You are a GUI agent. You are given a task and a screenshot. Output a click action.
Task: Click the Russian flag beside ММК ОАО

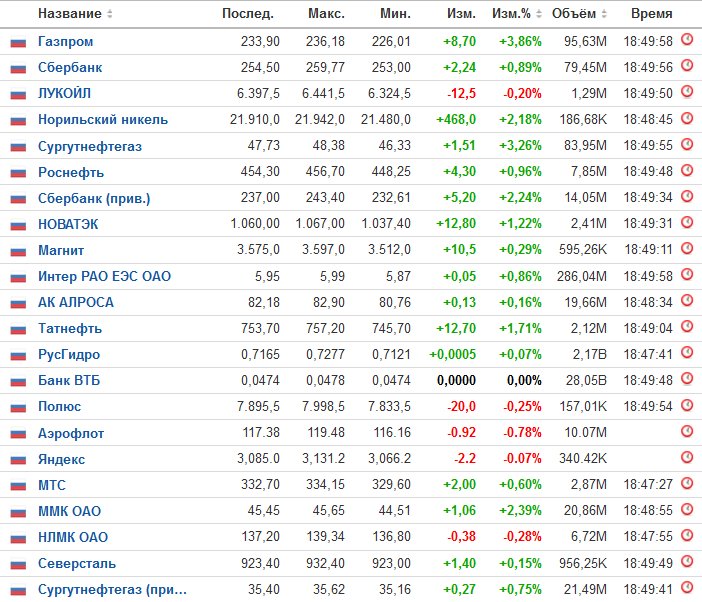18,512
